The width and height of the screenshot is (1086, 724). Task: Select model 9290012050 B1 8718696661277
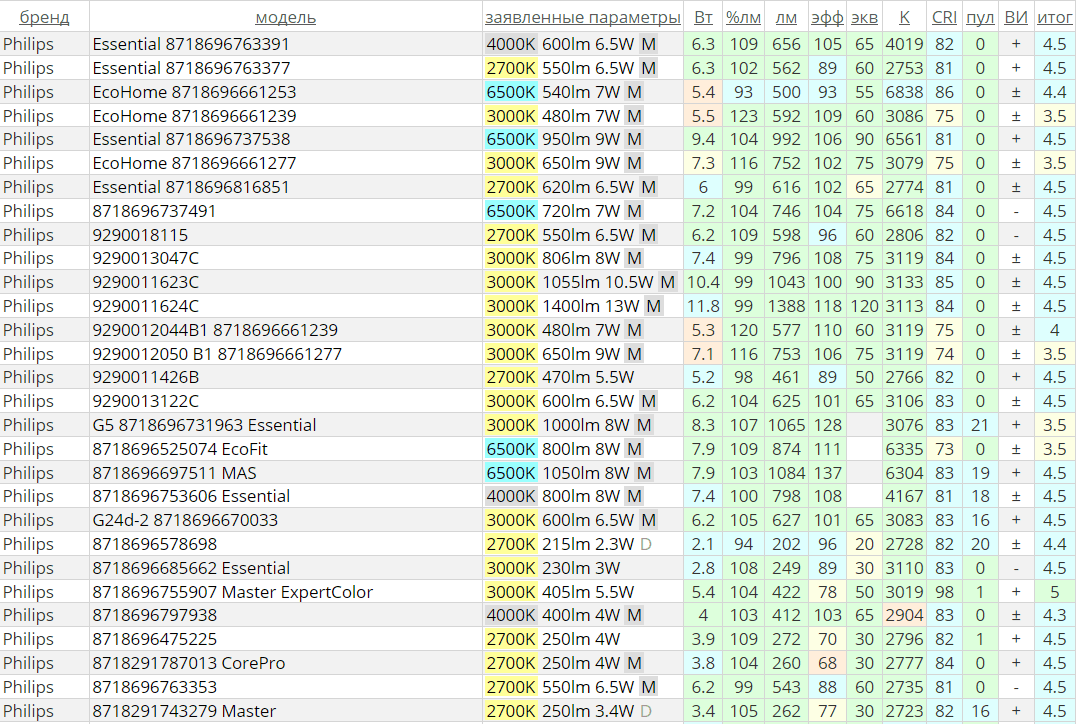pyautogui.click(x=217, y=354)
